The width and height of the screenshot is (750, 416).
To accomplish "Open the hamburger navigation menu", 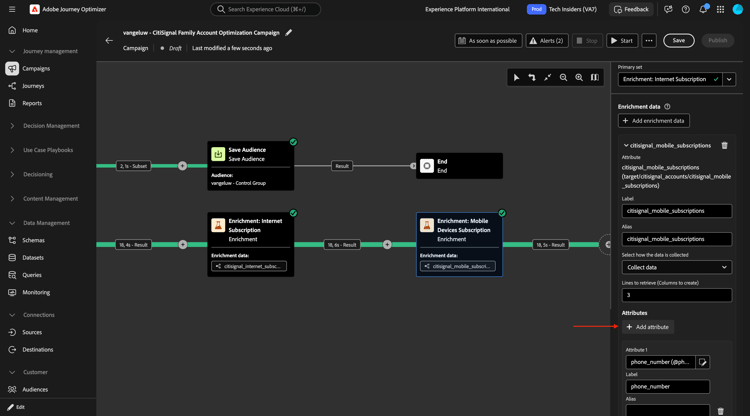I will click(x=12, y=9).
